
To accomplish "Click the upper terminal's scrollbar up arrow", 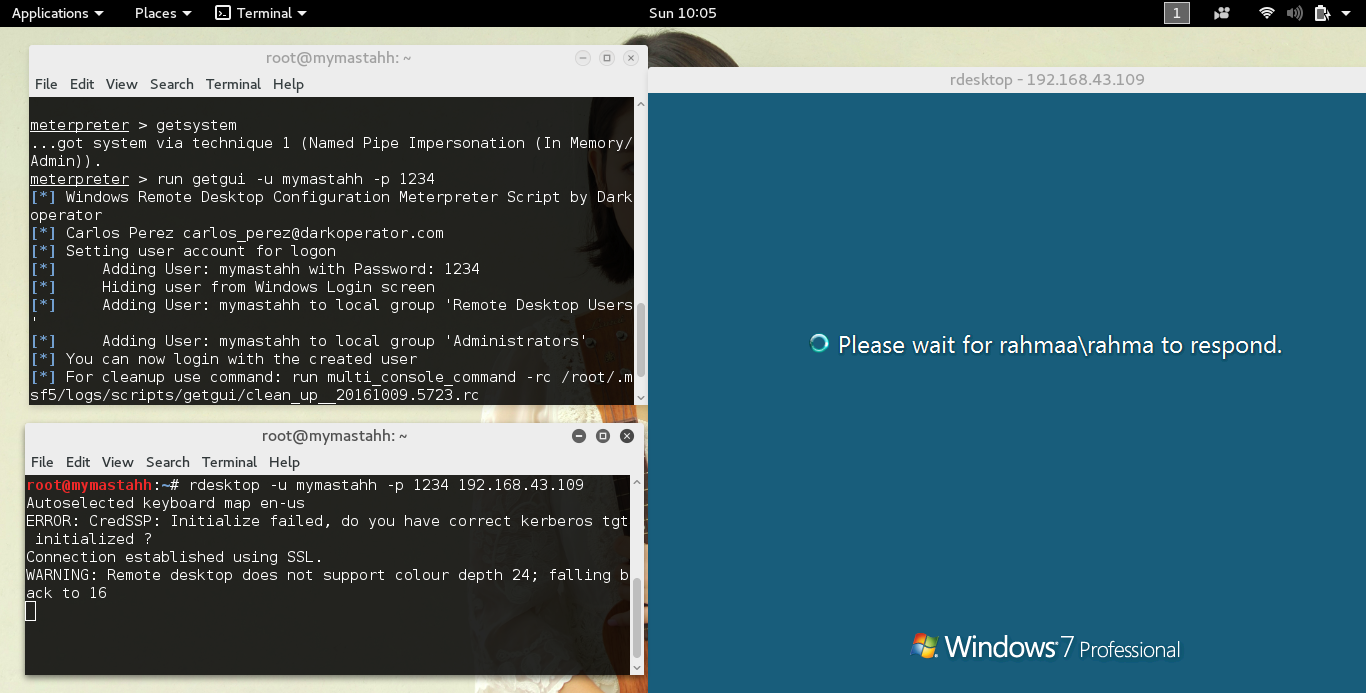I will 641,105.
